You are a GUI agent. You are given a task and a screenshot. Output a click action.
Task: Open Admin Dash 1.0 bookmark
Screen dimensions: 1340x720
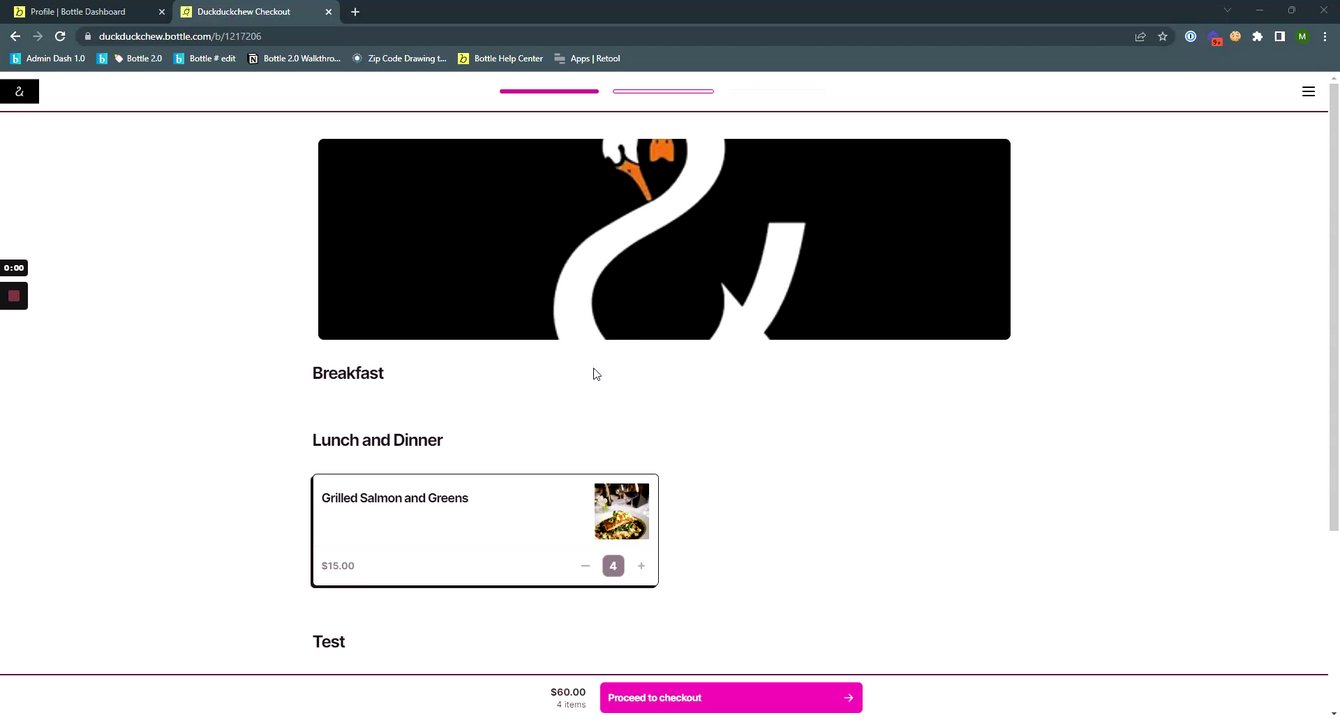click(47, 59)
